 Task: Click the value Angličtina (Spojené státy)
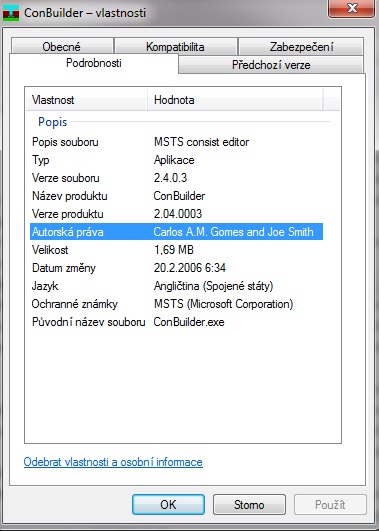coord(213,286)
